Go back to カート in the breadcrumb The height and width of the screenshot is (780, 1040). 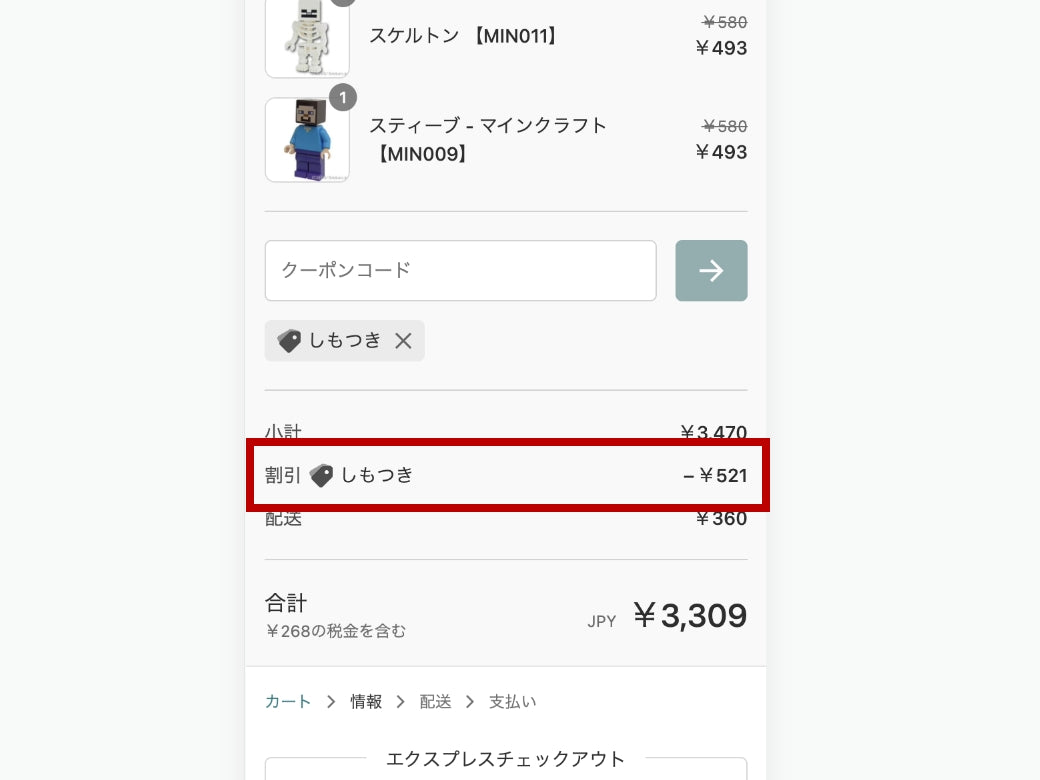pos(288,702)
